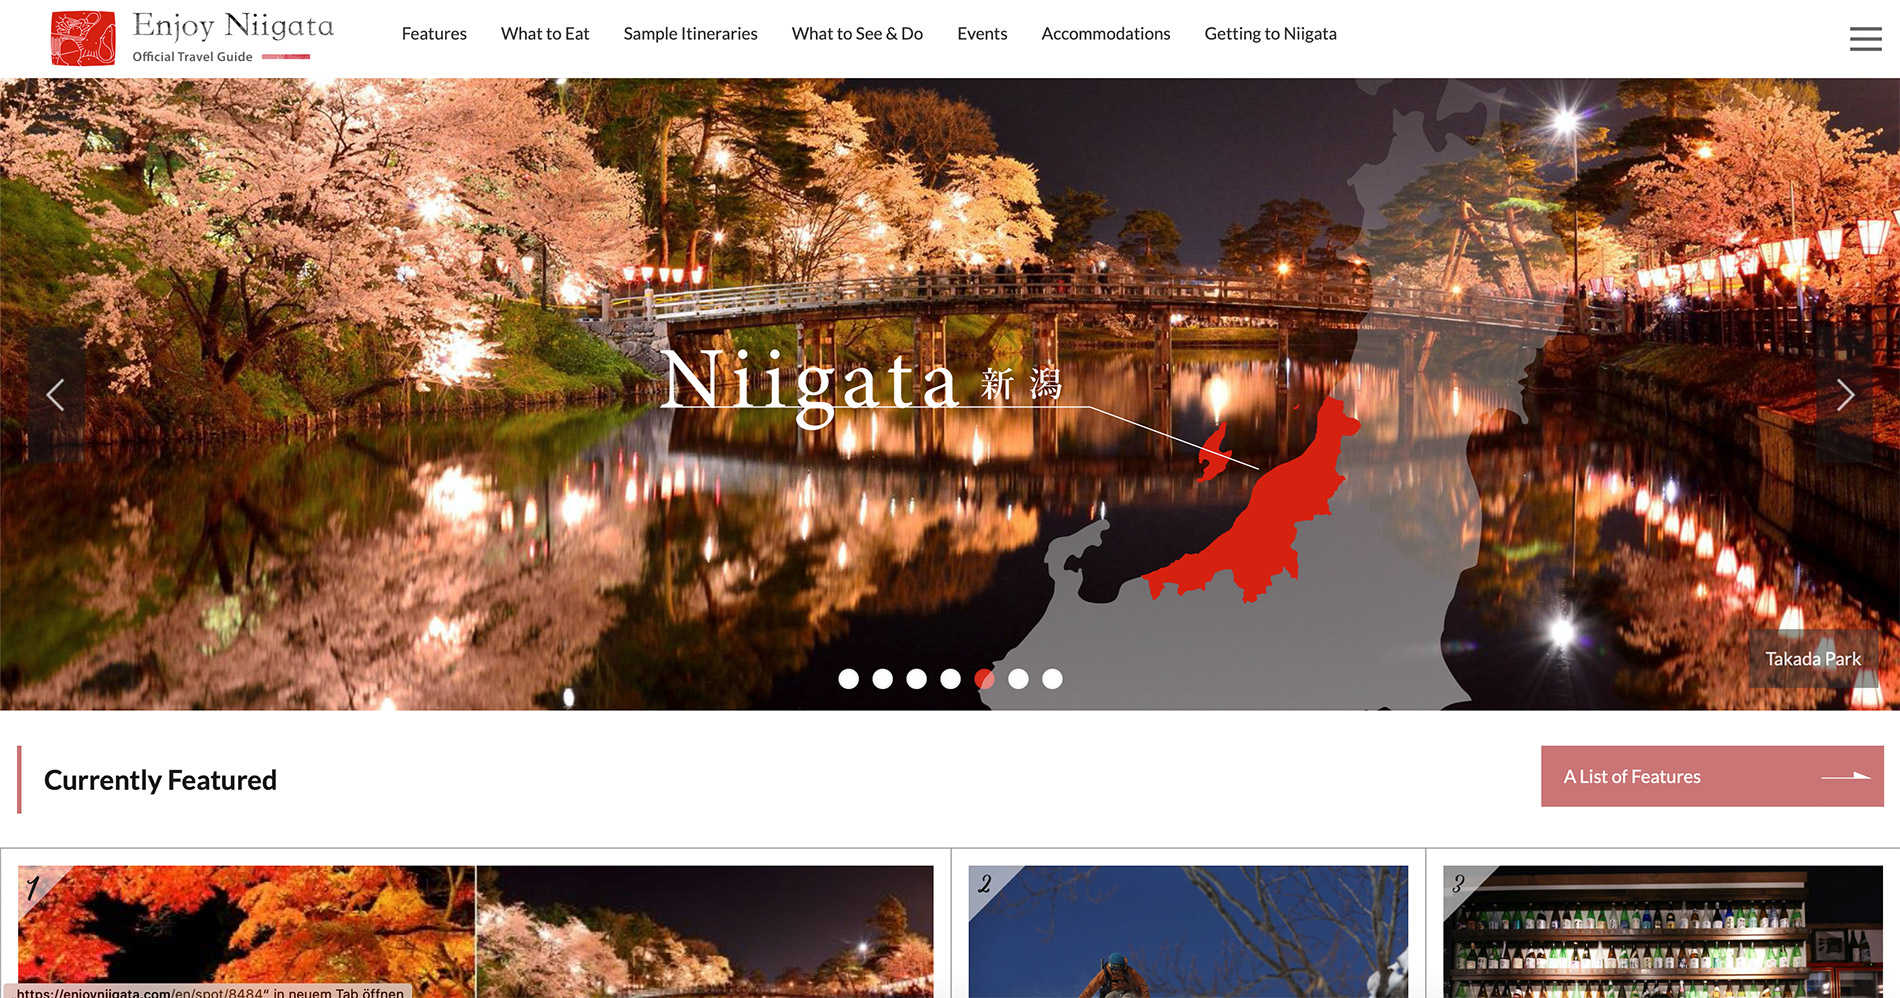The image size is (1900, 998).
Task: Click the A List of Features button
Action: coord(1711,776)
